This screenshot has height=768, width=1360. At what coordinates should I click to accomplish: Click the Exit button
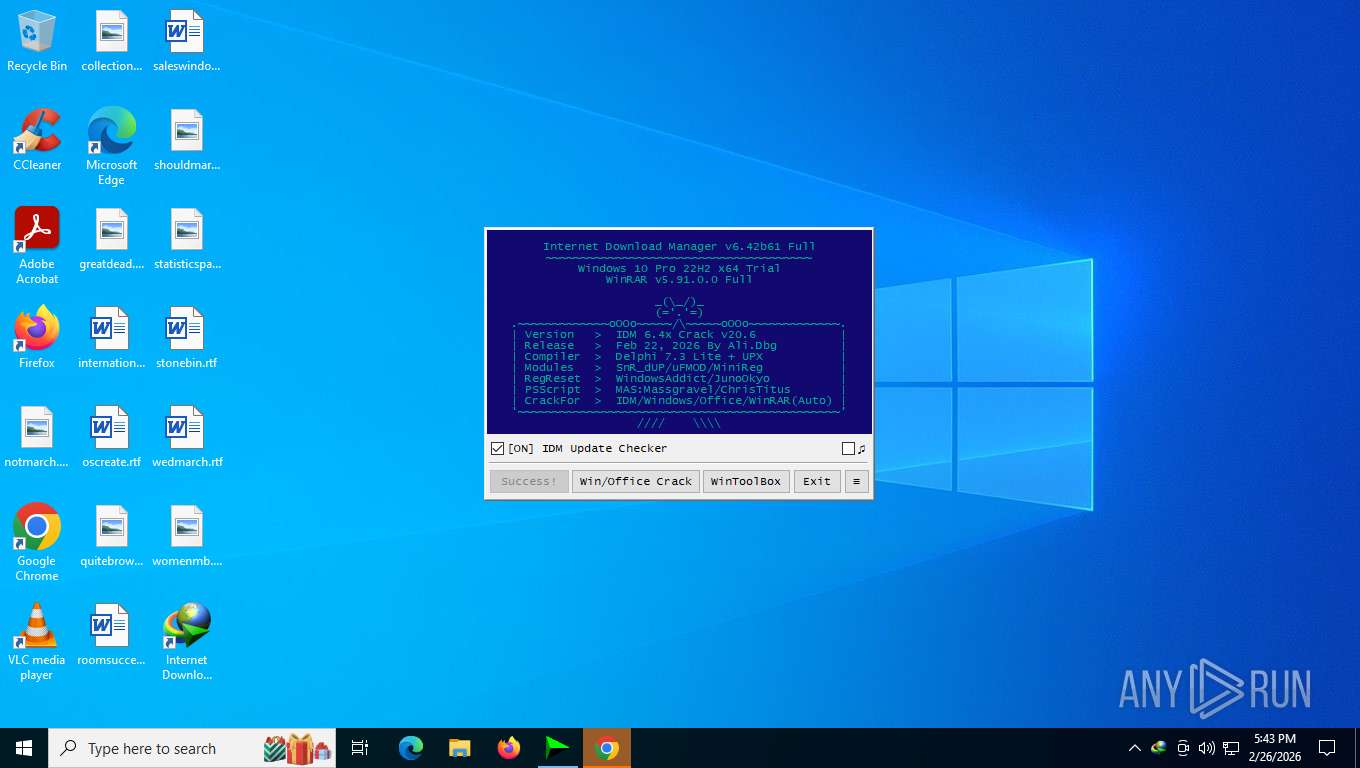[817, 481]
